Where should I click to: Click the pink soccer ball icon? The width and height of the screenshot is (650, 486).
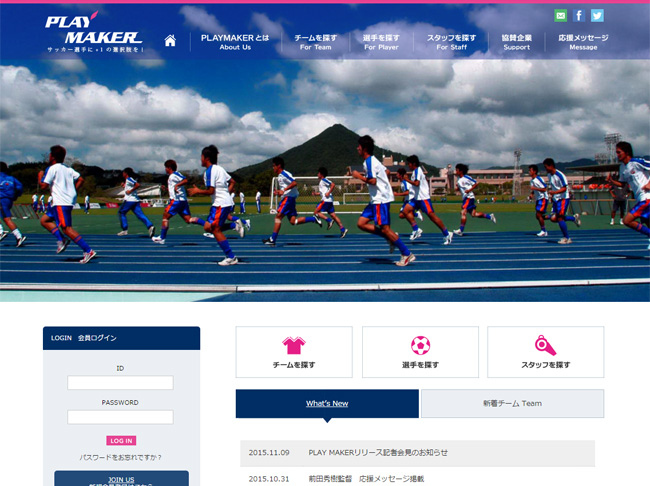click(x=420, y=345)
